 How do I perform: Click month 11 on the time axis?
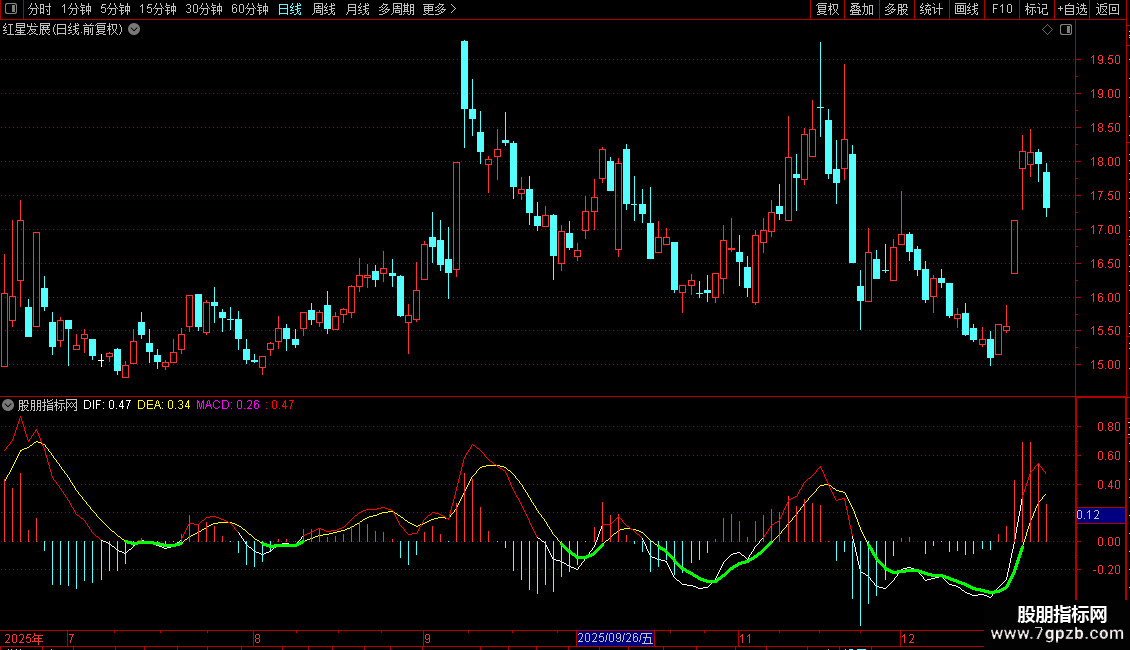click(745, 638)
